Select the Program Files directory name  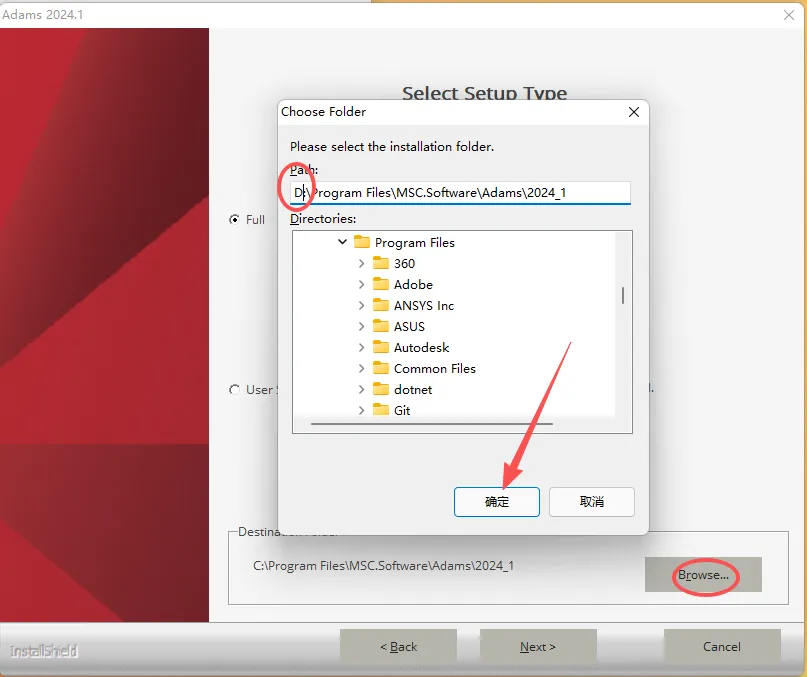415,242
